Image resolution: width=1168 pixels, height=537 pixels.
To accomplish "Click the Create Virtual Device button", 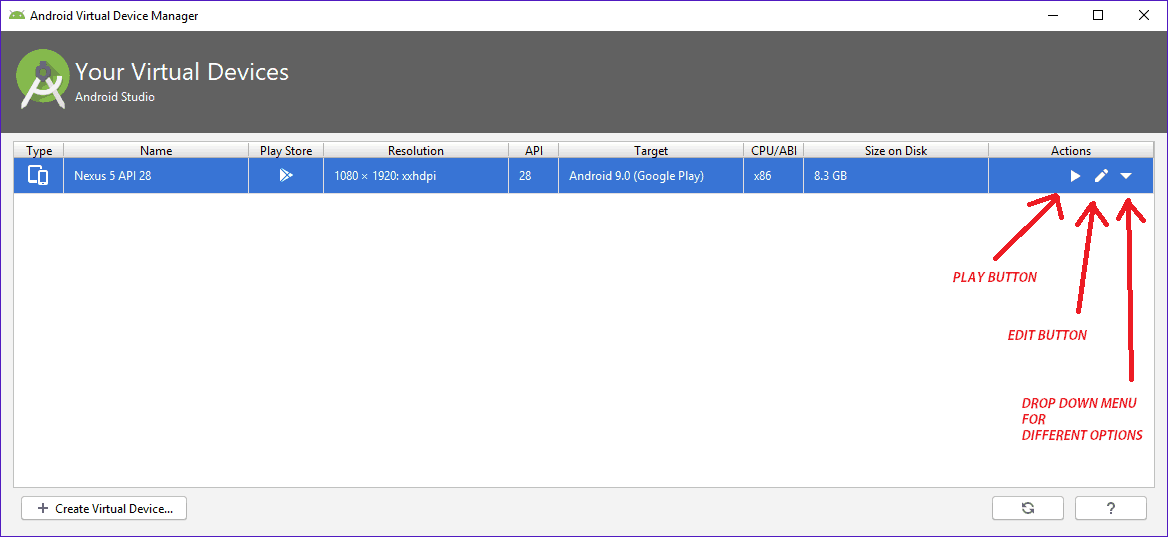I will pos(104,509).
